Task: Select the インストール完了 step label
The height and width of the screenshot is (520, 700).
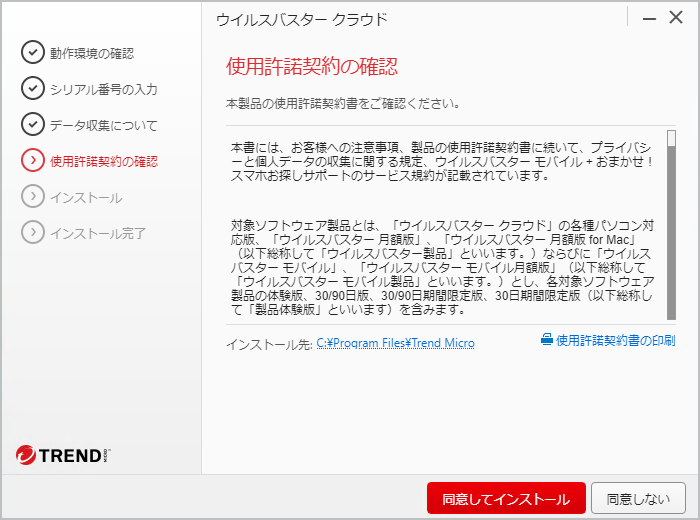Action: (x=98, y=233)
